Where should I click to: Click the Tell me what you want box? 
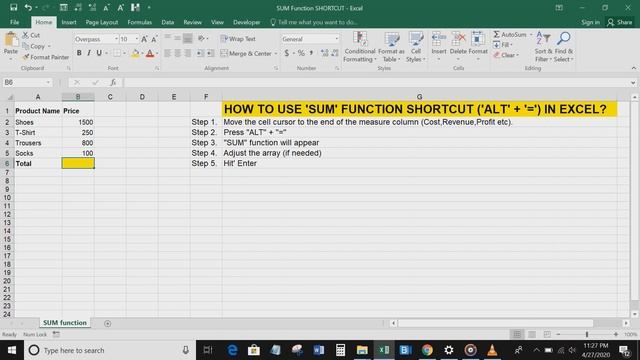(314, 22)
